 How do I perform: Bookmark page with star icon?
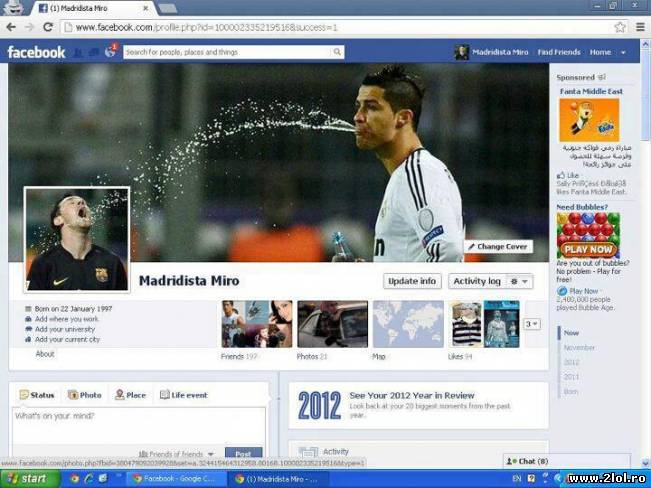coord(620,27)
